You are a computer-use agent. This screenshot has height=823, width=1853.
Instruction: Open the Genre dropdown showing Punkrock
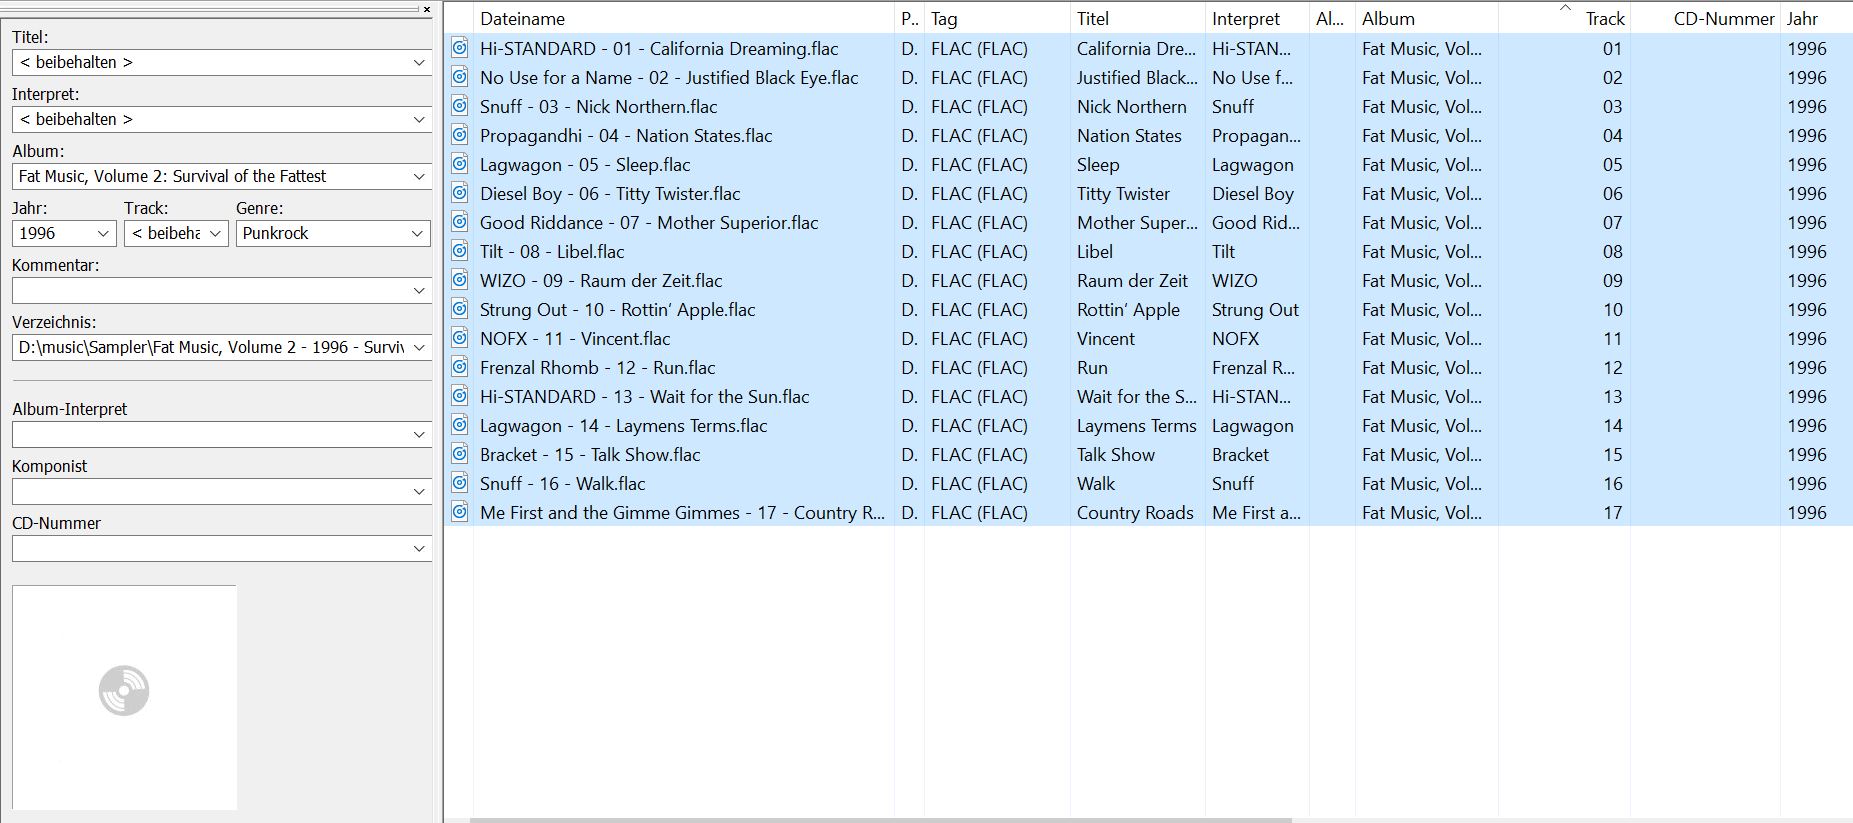(419, 233)
